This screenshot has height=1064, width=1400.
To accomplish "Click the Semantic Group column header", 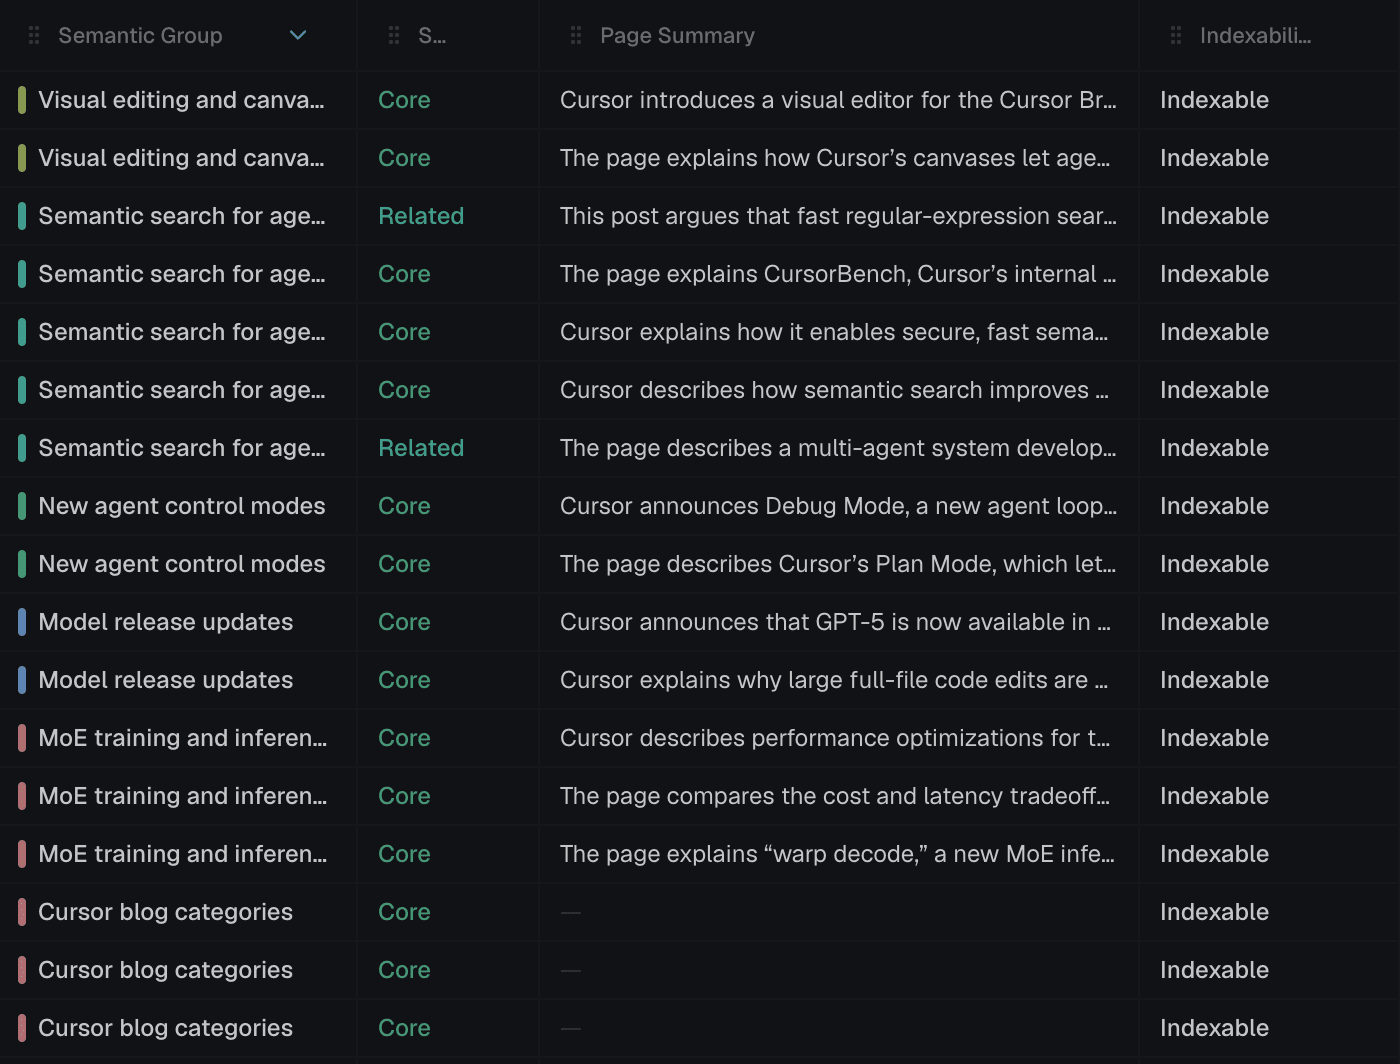I will coord(140,36).
